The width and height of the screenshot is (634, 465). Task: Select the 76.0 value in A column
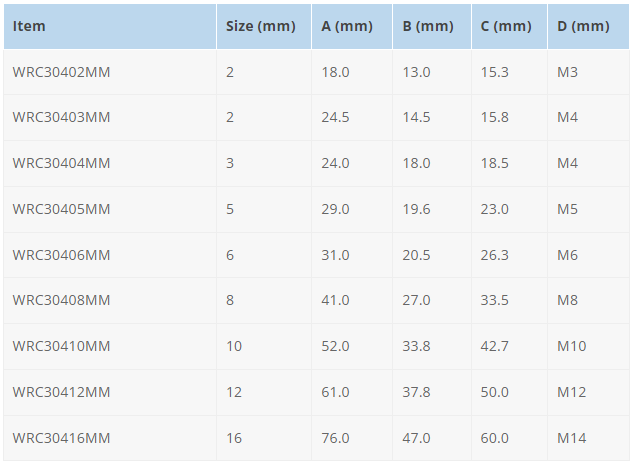[x=335, y=439]
